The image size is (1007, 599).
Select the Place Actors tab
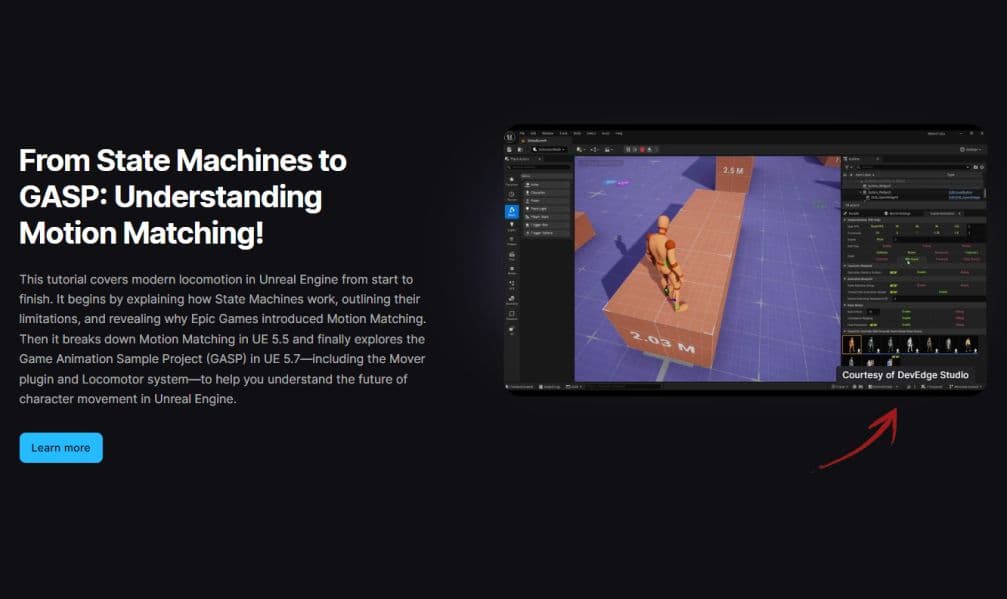(x=523, y=159)
